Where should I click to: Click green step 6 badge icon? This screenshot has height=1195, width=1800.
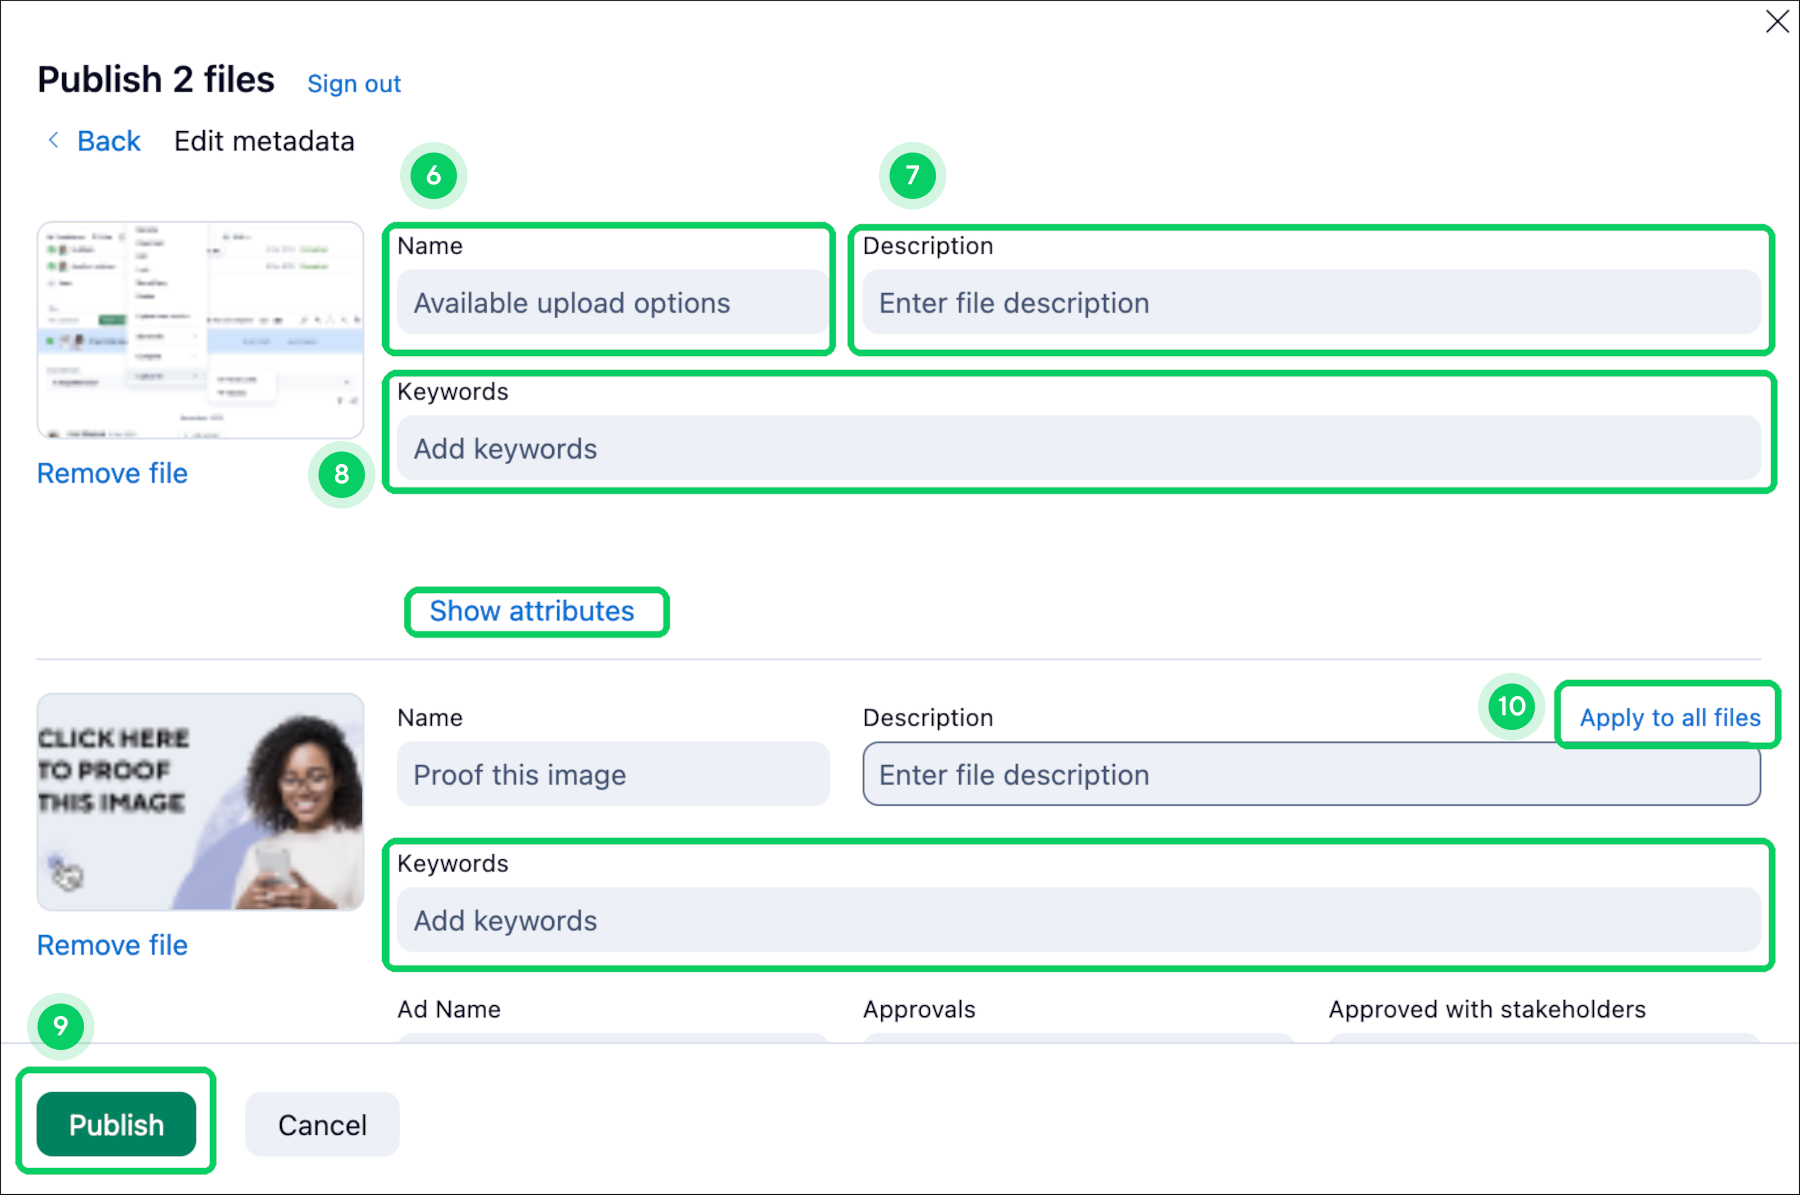(x=433, y=176)
